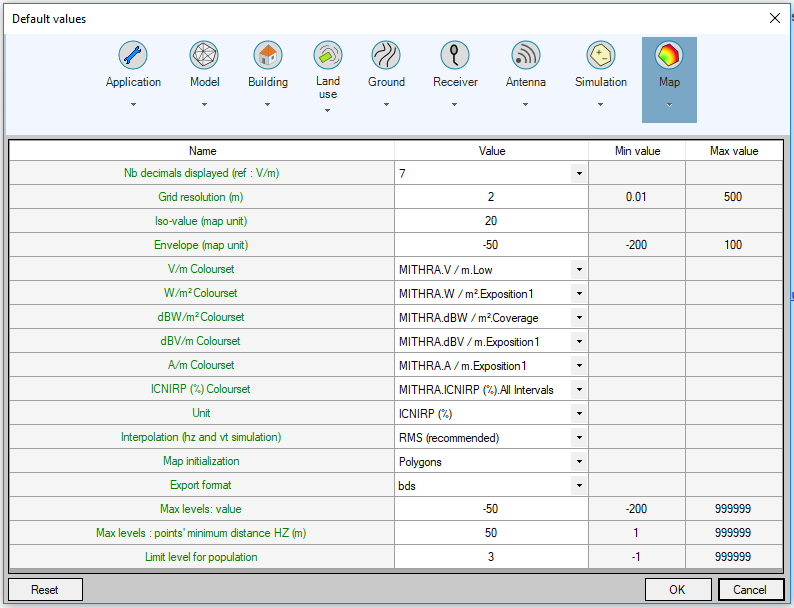Open Interpolation method dropdown arrow
Image resolution: width=794 pixels, height=608 pixels.
pos(579,437)
